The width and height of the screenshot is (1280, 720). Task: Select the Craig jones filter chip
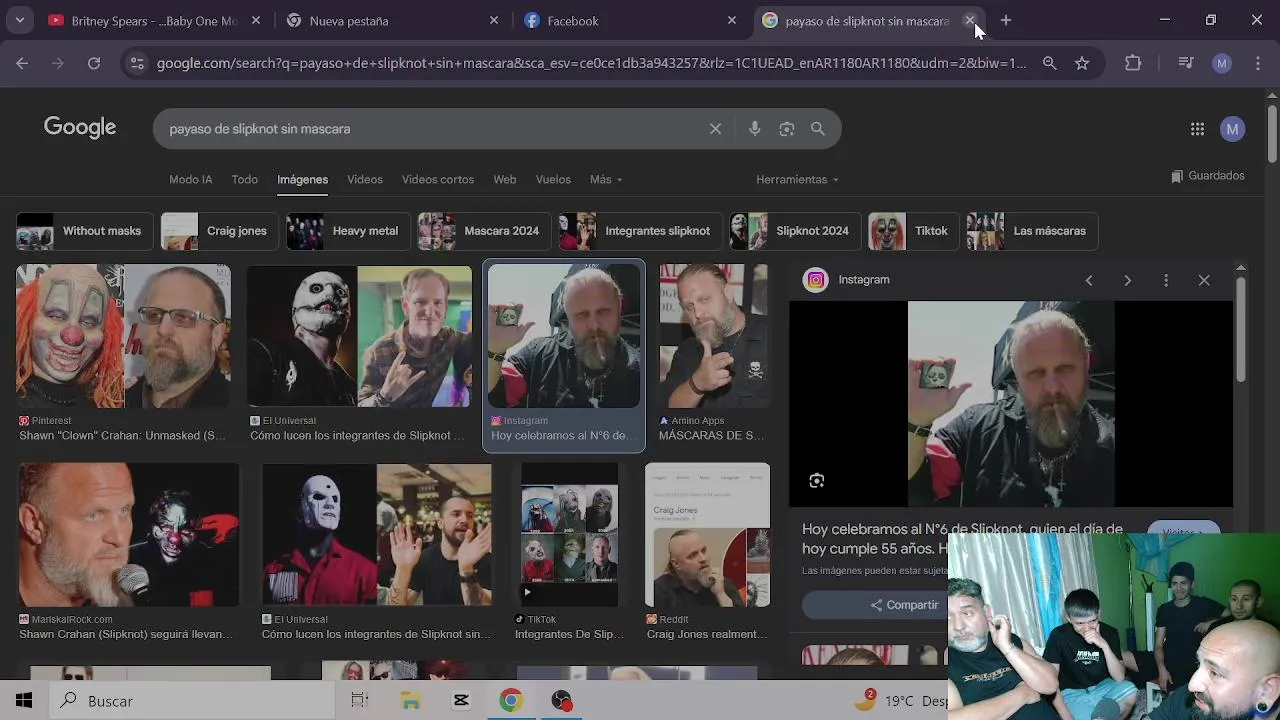[219, 231]
